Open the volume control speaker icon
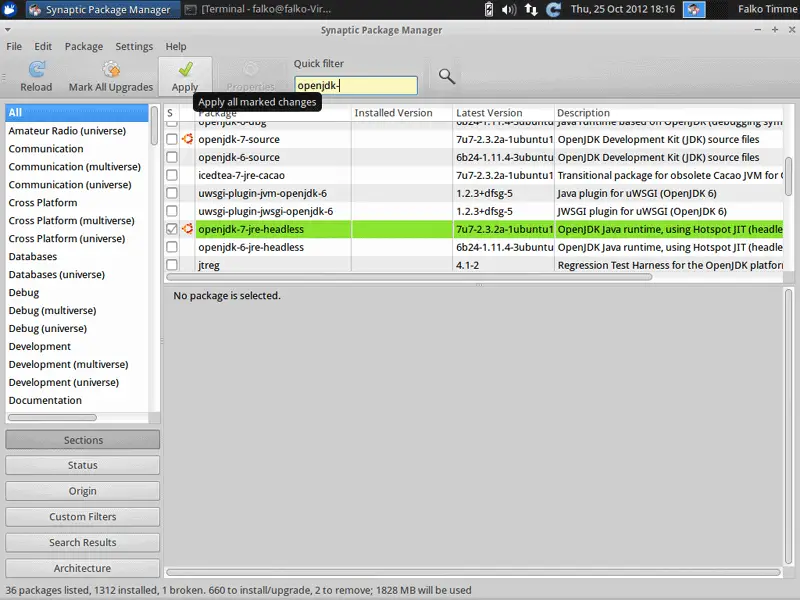800x600 pixels. tap(509, 9)
